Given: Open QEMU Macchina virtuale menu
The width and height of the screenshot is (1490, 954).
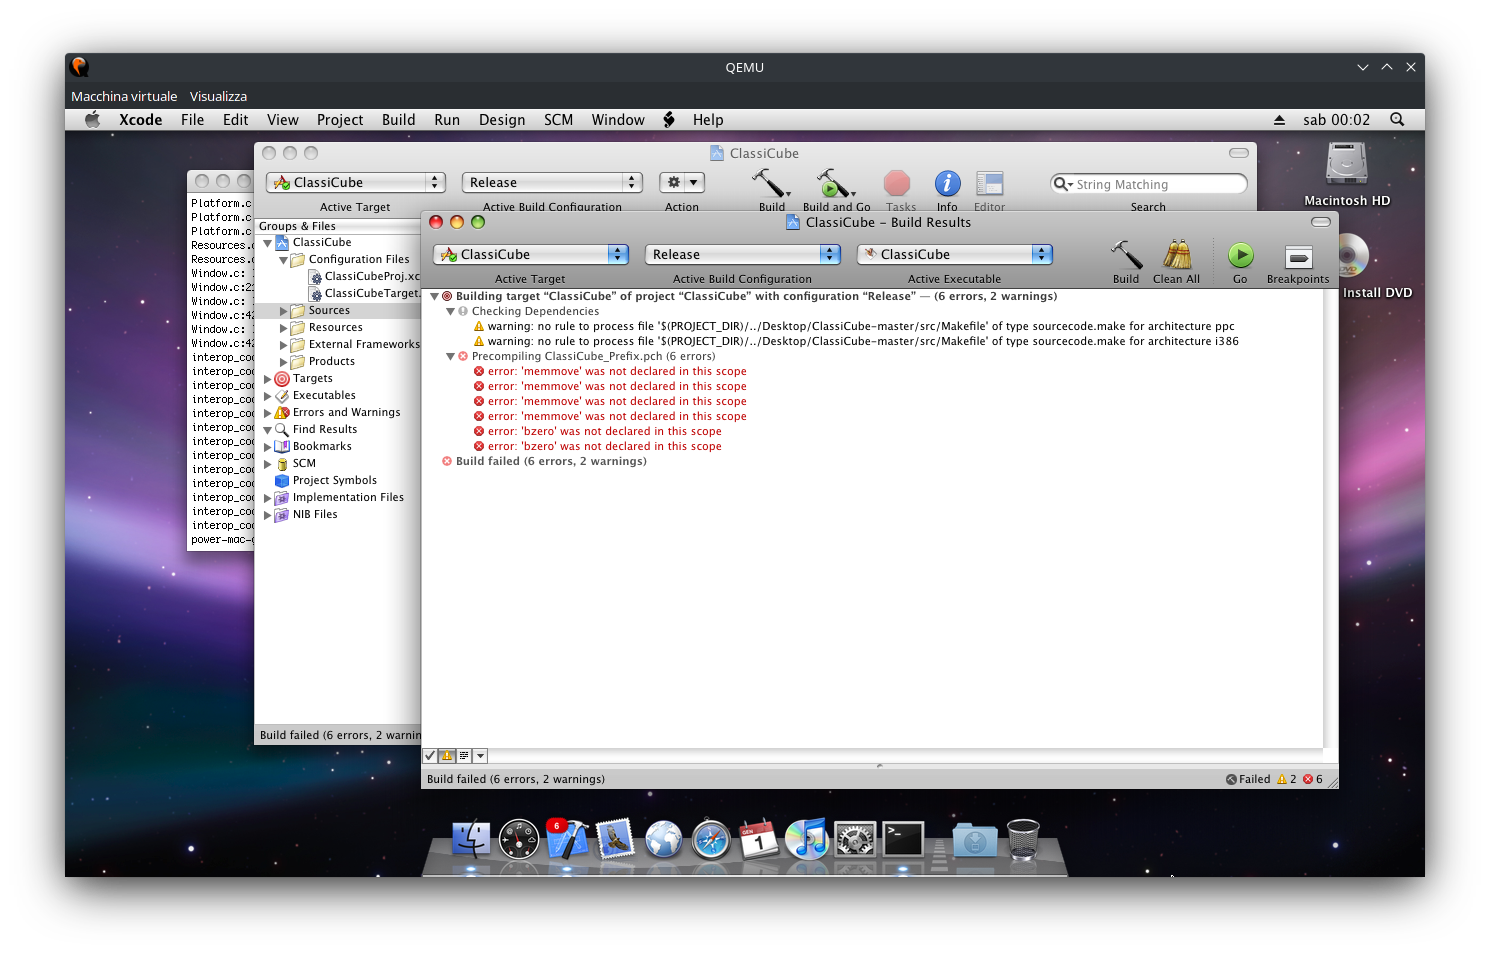Looking at the screenshot, I should (124, 97).
